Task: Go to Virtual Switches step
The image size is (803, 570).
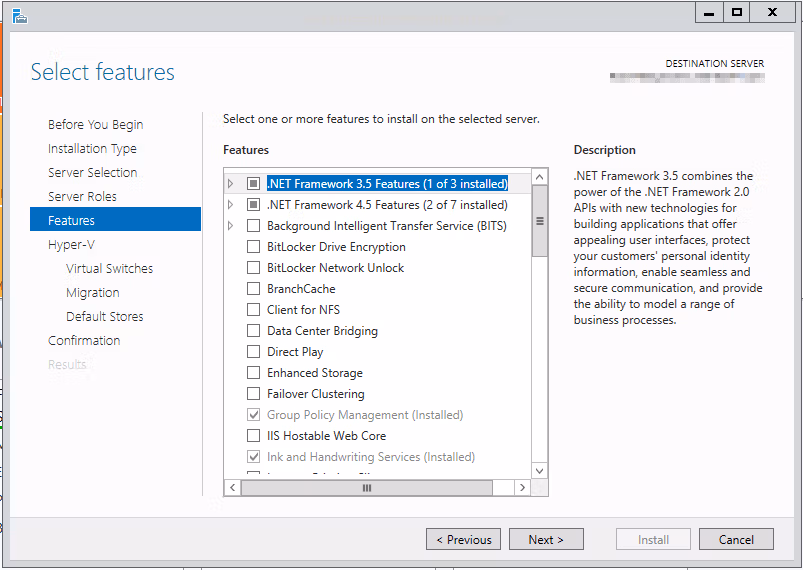Action: [109, 269]
